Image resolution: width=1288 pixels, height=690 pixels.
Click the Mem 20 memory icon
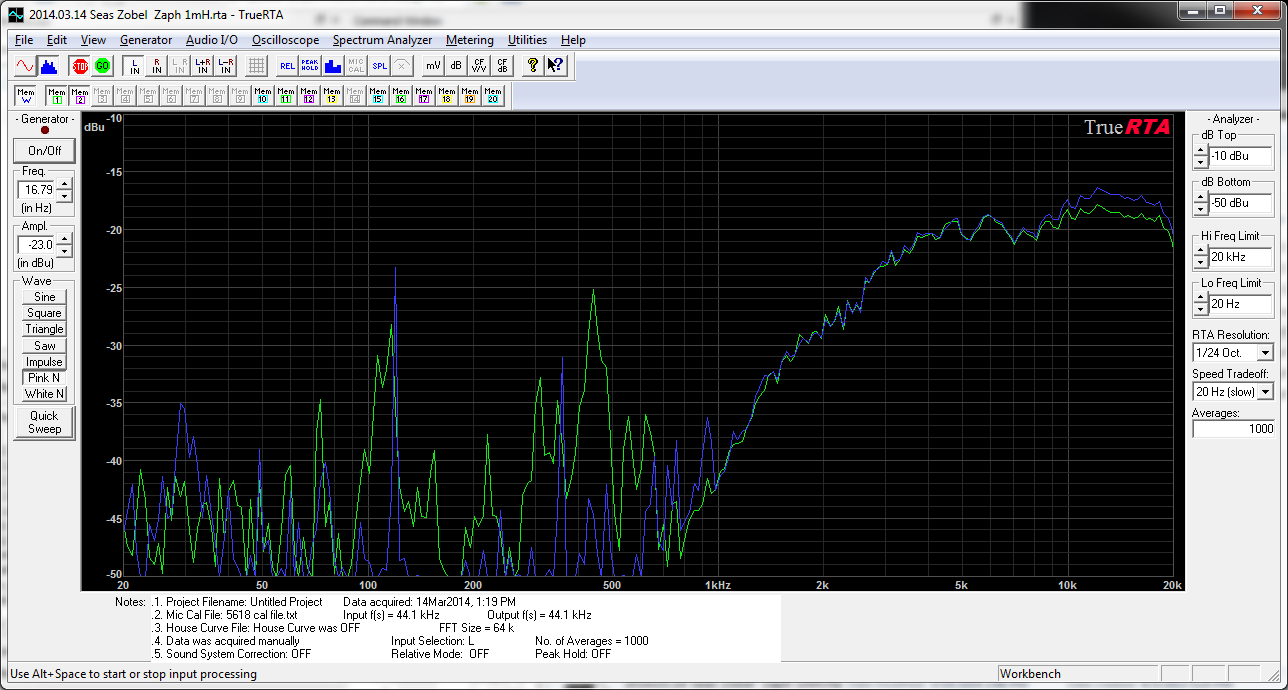point(493,96)
